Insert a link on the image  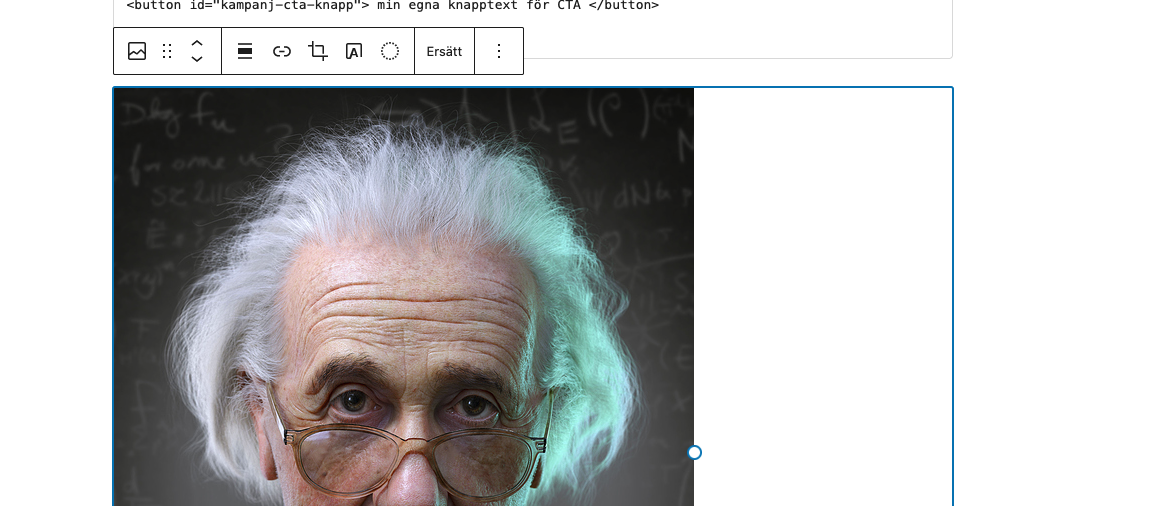(x=282, y=51)
